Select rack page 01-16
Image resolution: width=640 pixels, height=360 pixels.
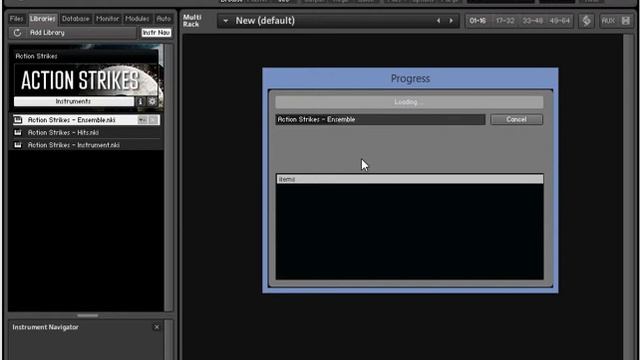[x=478, y=21]
